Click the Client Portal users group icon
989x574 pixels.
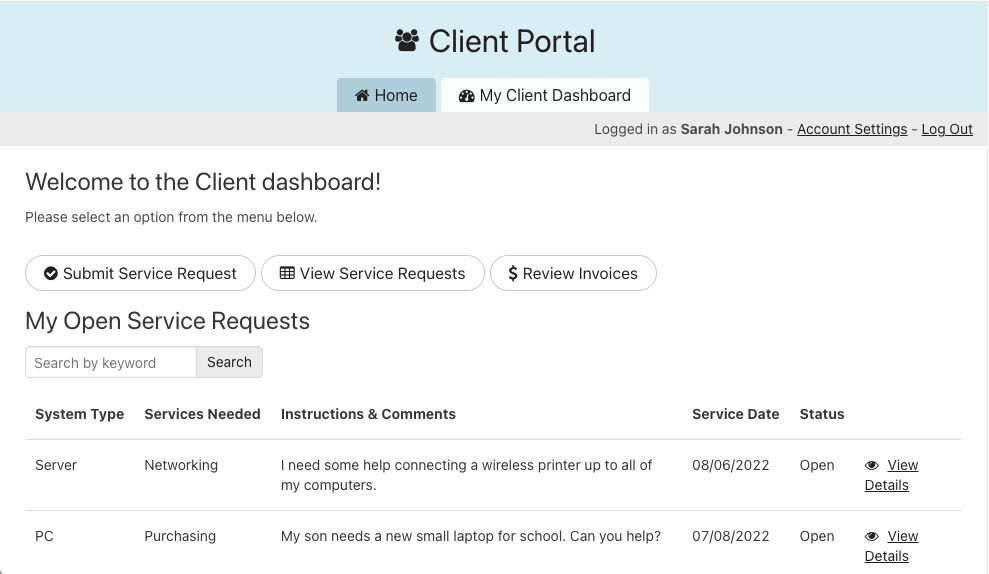tap(407, 41)
